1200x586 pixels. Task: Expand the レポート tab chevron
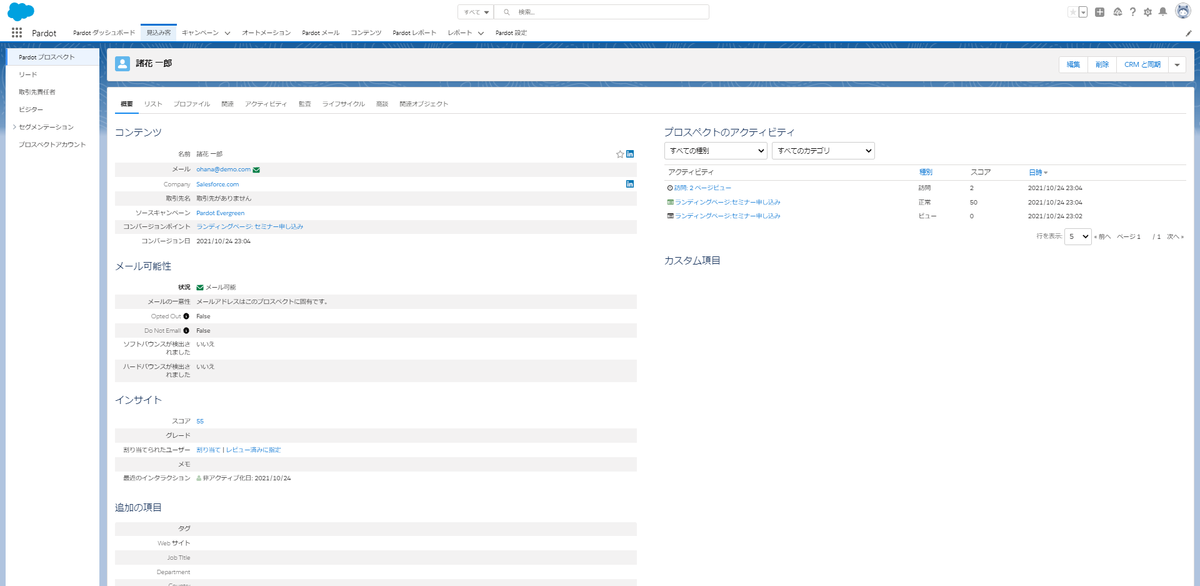coord(481,33)
